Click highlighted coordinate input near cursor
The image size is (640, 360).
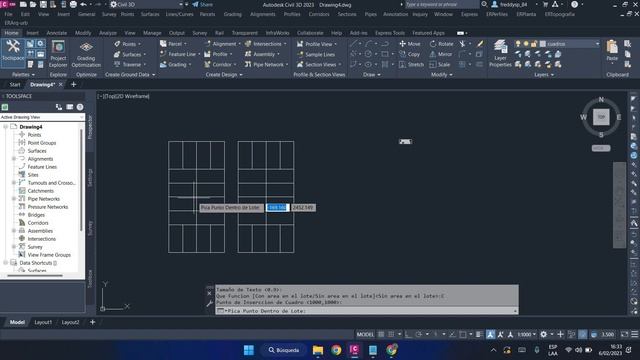tap(278, 208)
